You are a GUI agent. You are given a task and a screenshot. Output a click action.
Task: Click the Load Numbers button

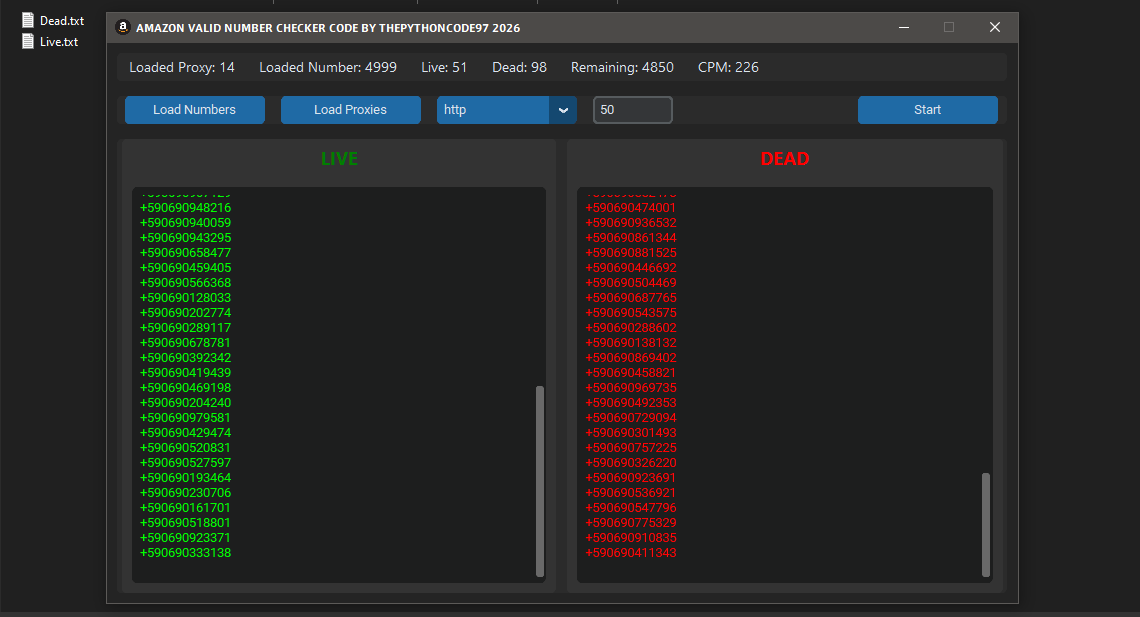(194, 110)
